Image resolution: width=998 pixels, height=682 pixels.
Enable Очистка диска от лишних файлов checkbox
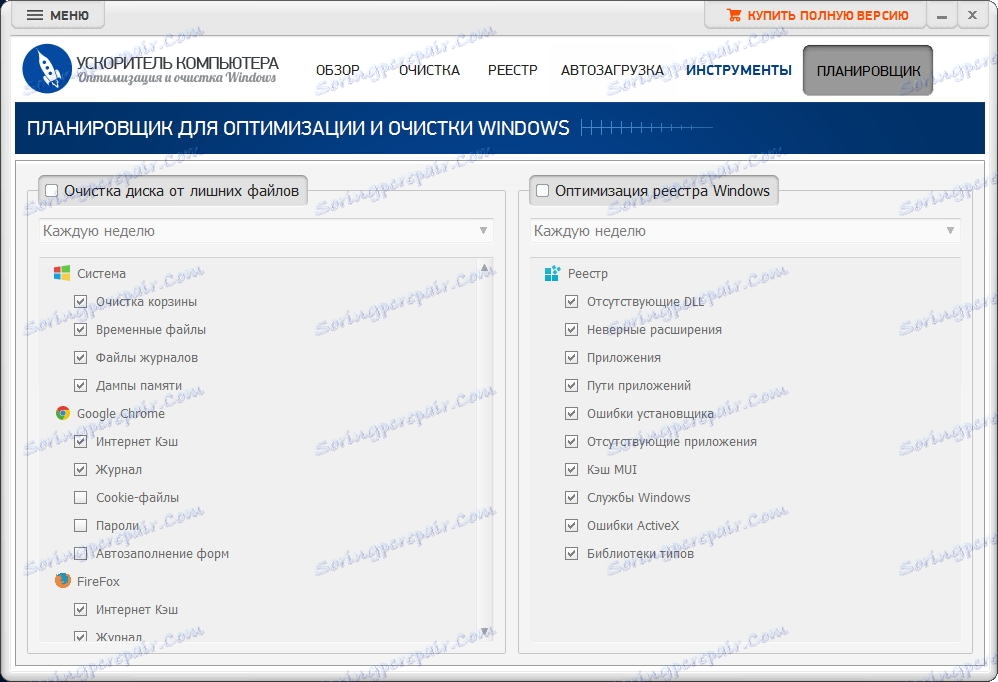tap(52, 191)
